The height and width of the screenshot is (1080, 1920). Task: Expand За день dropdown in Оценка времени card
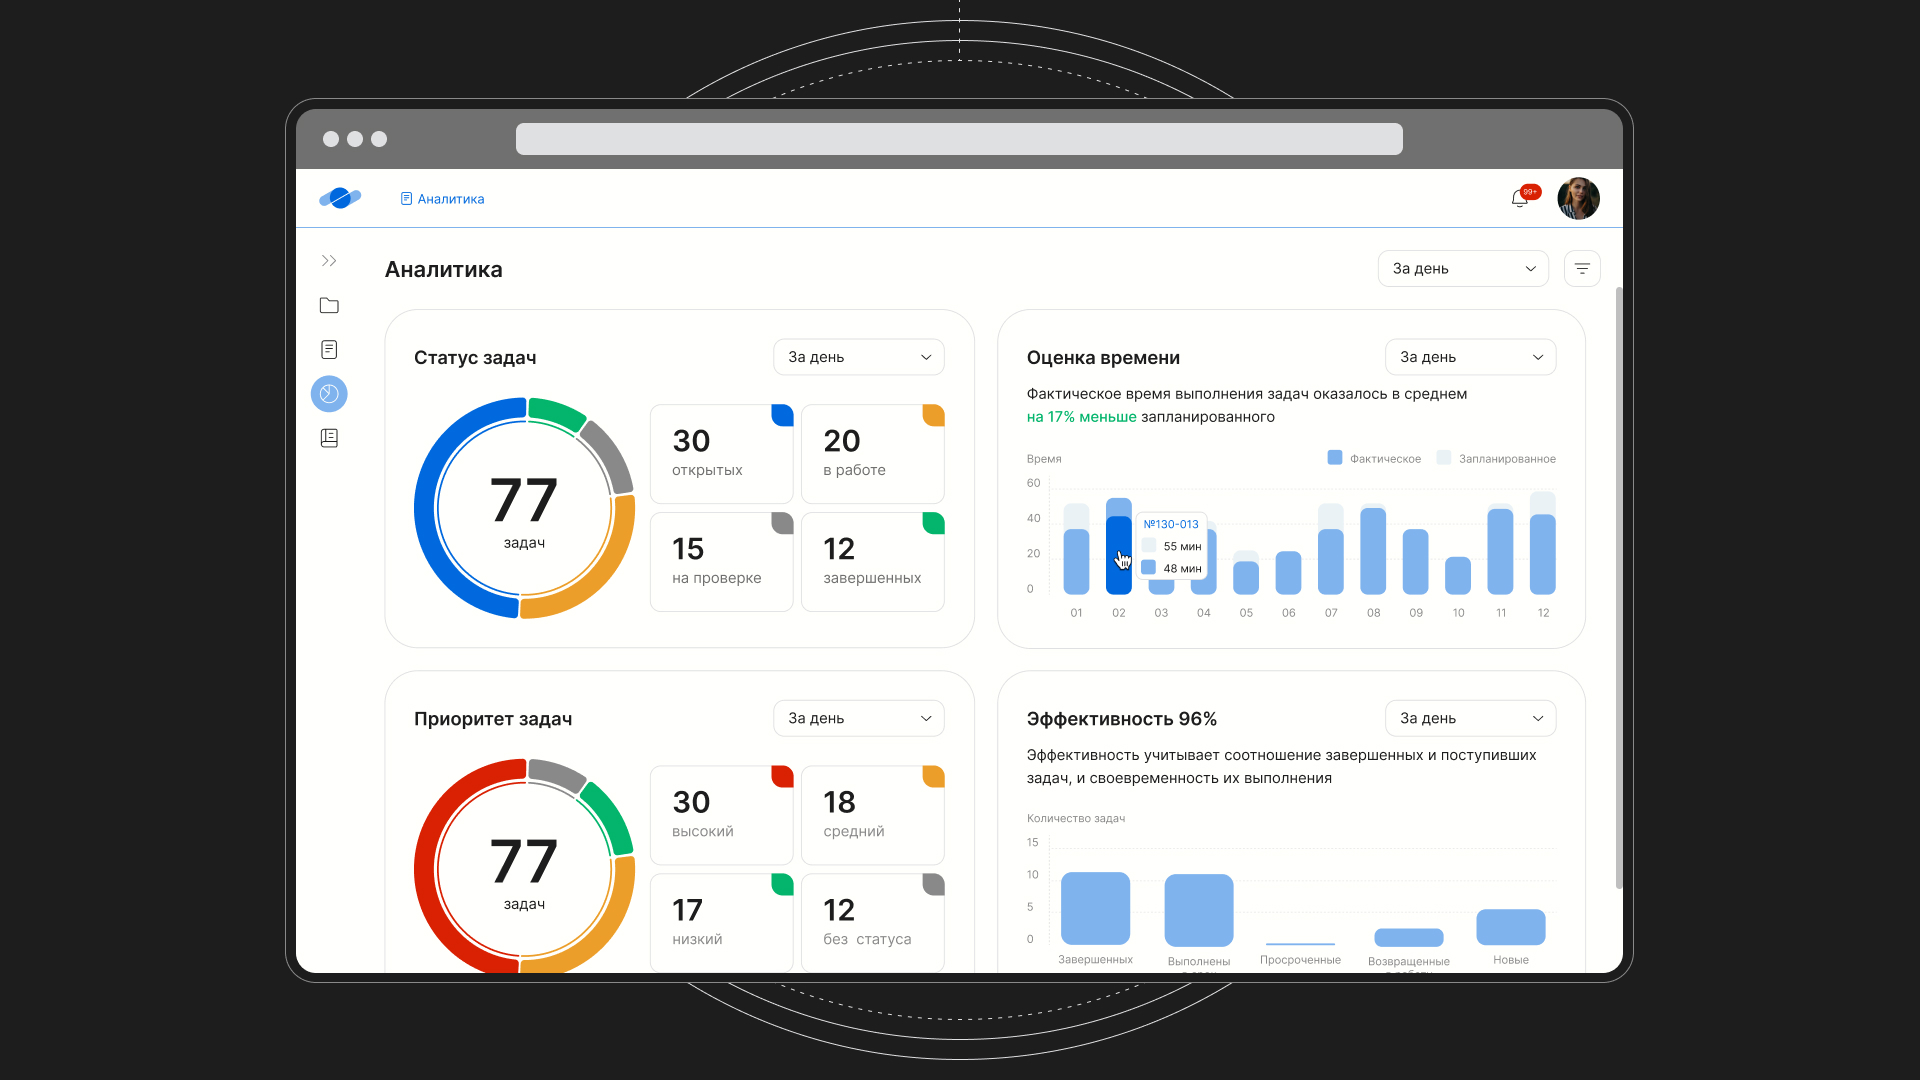click(x=1470, y=357)
